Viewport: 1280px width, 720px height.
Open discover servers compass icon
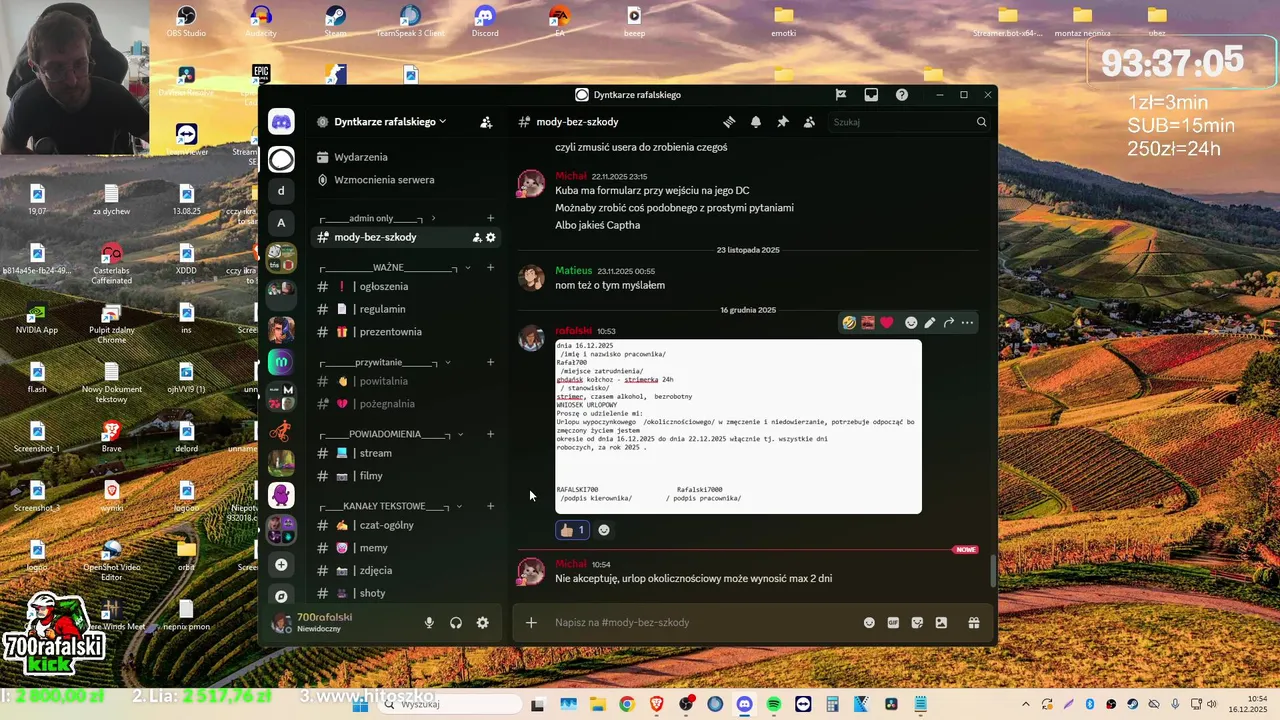(281, 596)
